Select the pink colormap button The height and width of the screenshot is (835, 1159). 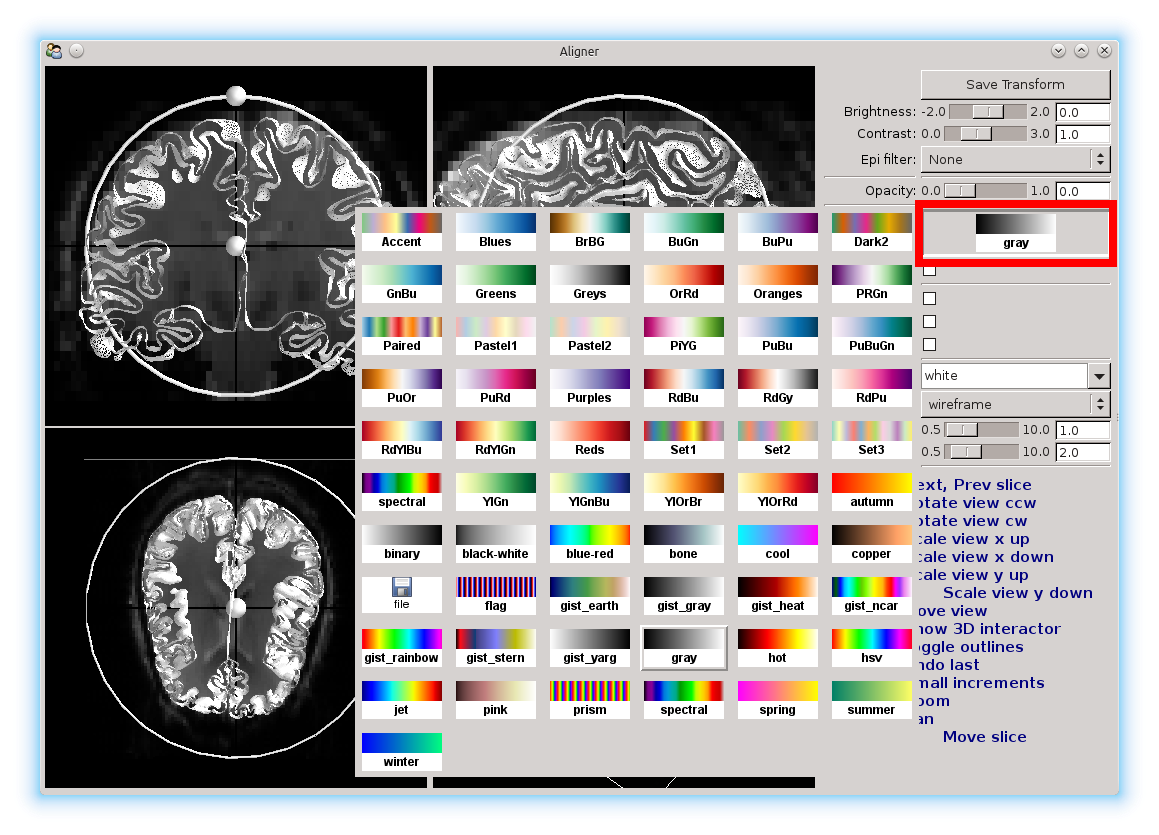tap(495, 699)
